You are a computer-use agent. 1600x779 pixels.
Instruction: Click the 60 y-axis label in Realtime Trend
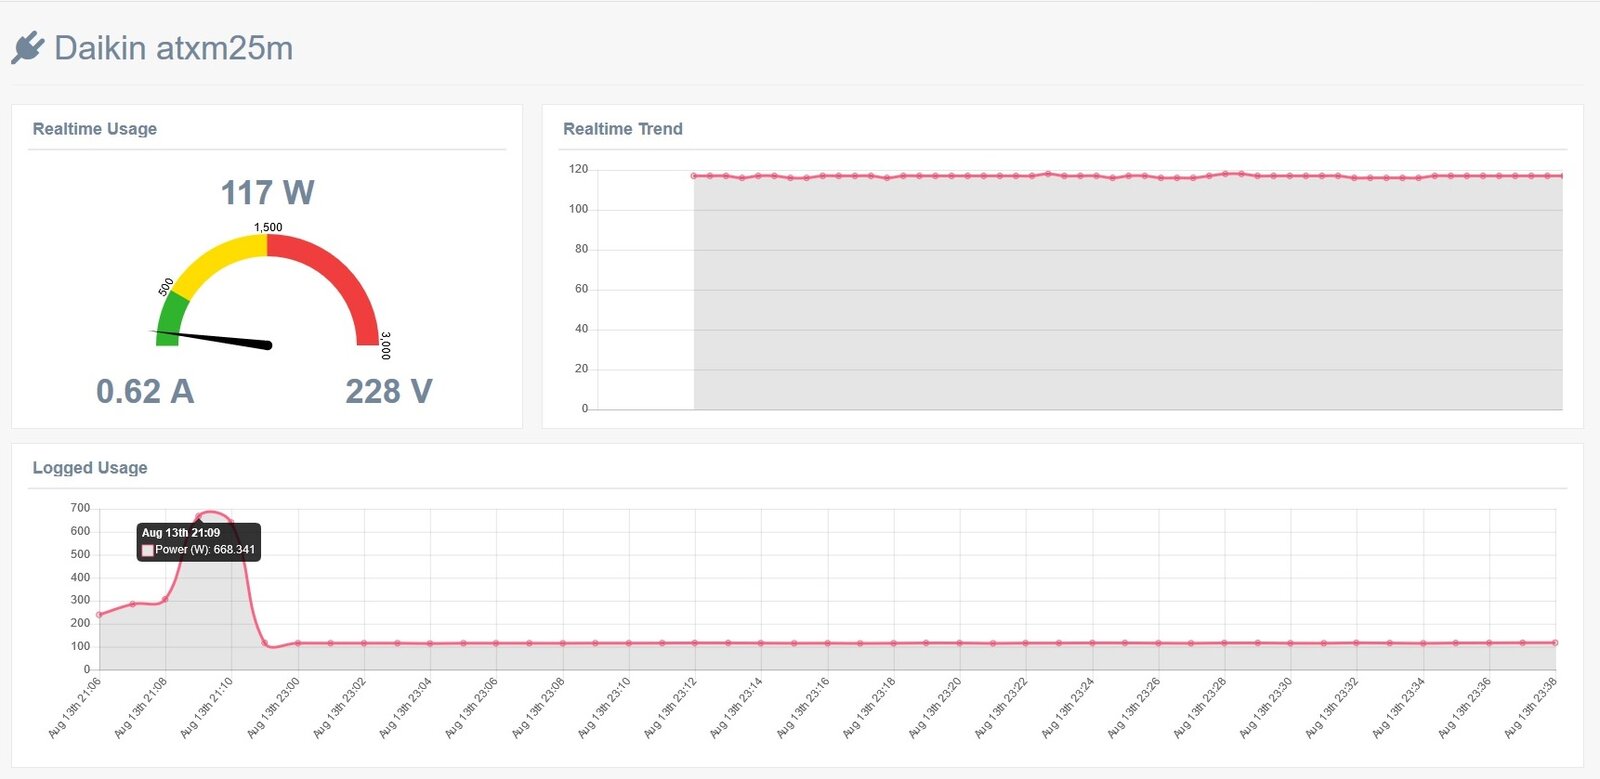[x=581, y=289]
